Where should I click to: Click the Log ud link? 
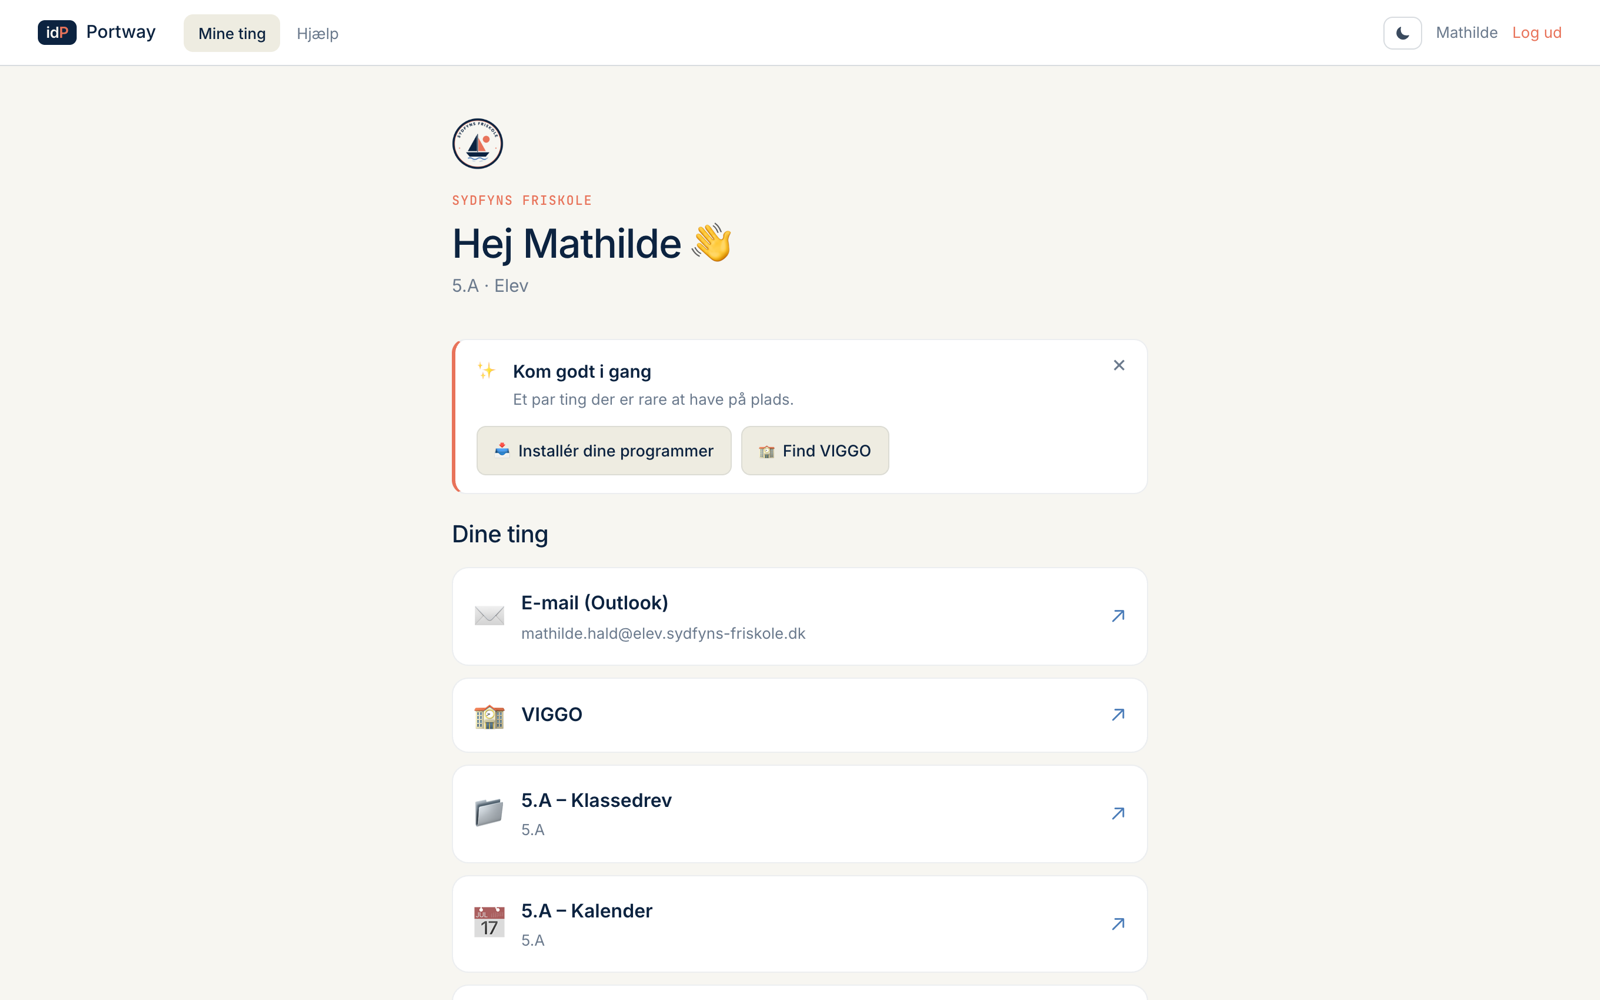(1536, 33)
